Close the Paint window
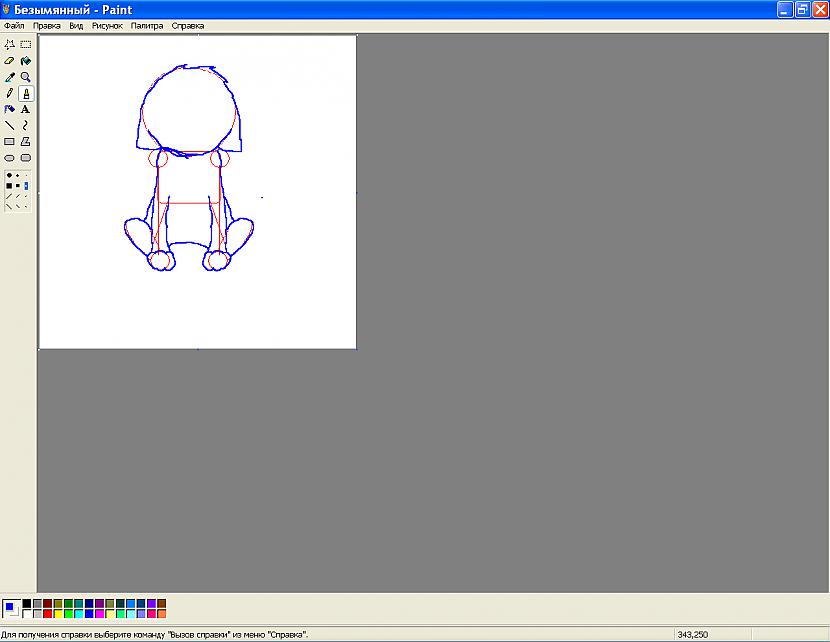This screenshot has height=642, width=830. 820,10
